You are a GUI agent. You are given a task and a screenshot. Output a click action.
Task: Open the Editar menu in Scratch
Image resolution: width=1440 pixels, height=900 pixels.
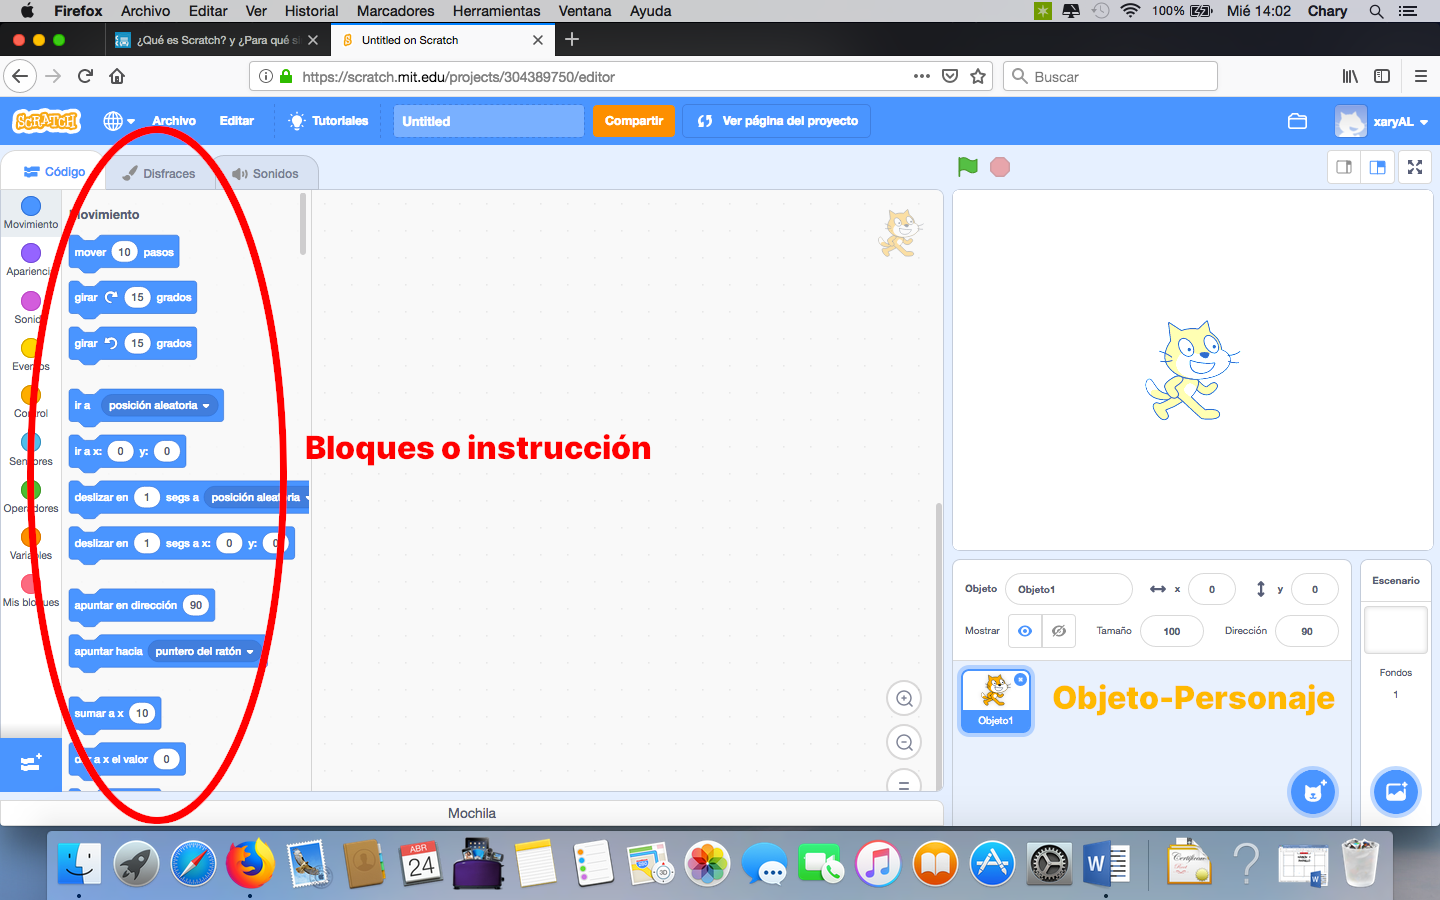click(237, 121)
